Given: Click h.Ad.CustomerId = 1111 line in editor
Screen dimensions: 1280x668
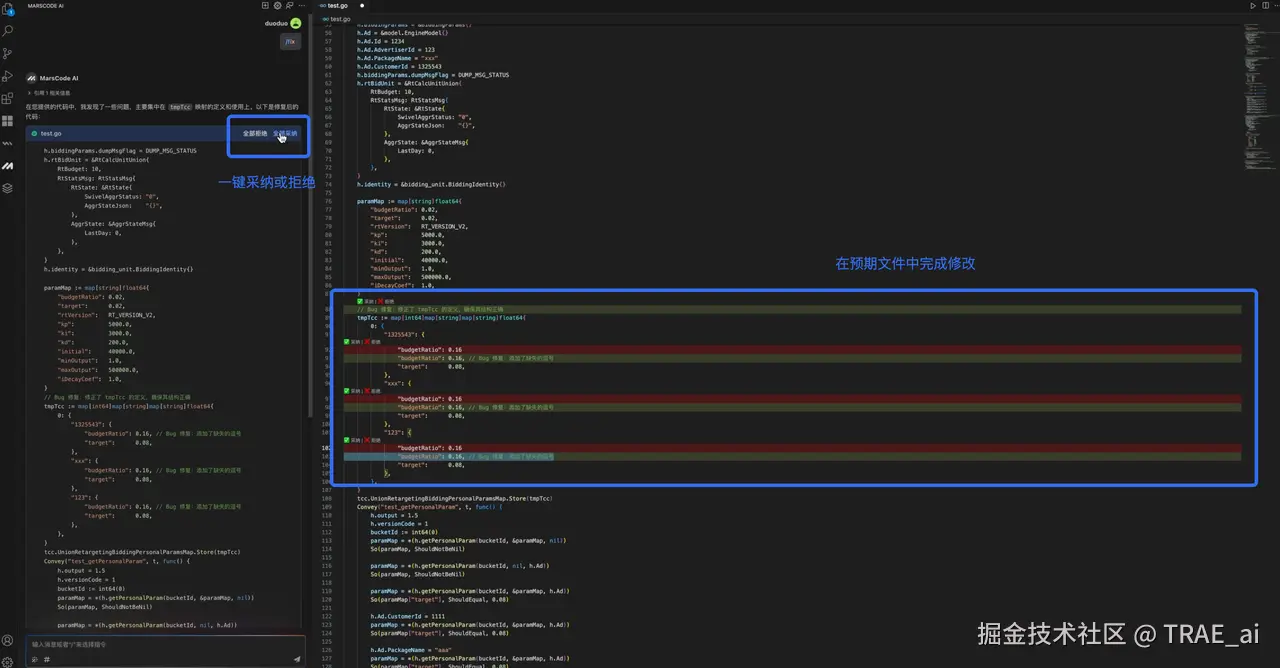Looking at the screenshot, I should click(408, 617).
